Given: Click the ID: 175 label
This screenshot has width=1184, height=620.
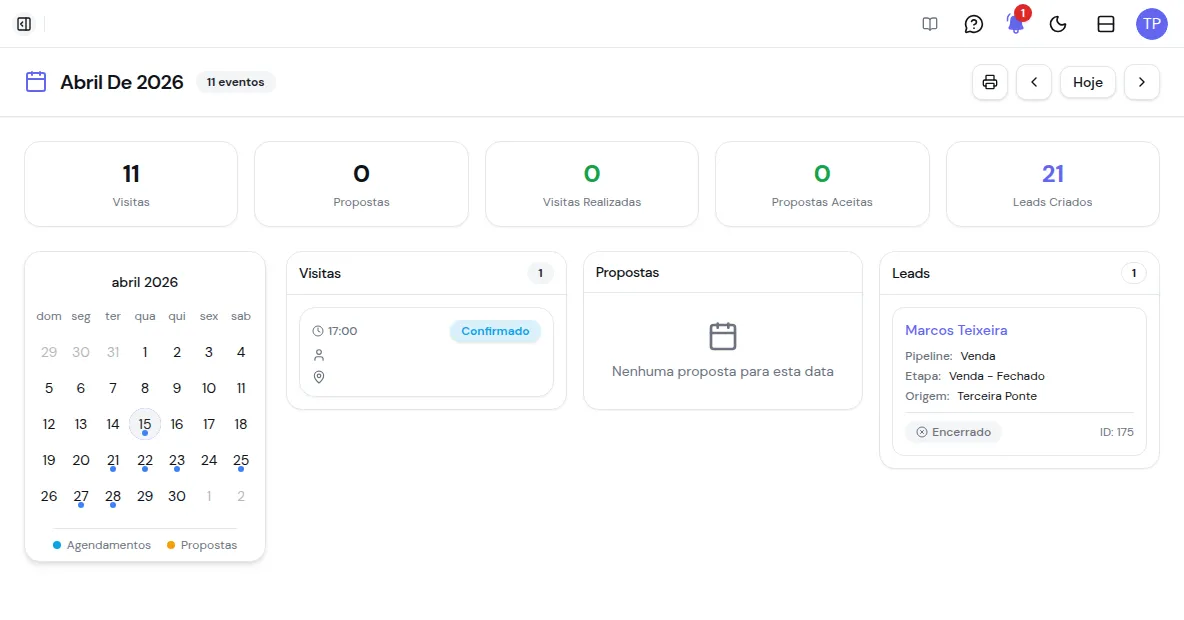Looking at the screenshot, I should pyautogui.click(x=1116, y=432).
